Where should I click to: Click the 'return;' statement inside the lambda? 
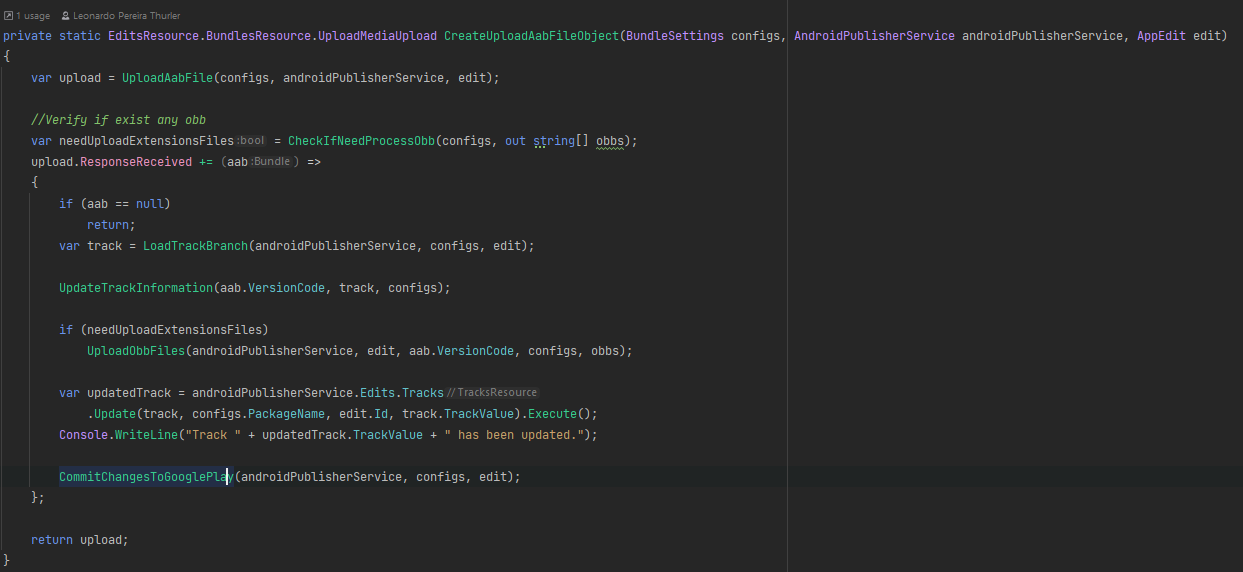(x=111, y=225)
